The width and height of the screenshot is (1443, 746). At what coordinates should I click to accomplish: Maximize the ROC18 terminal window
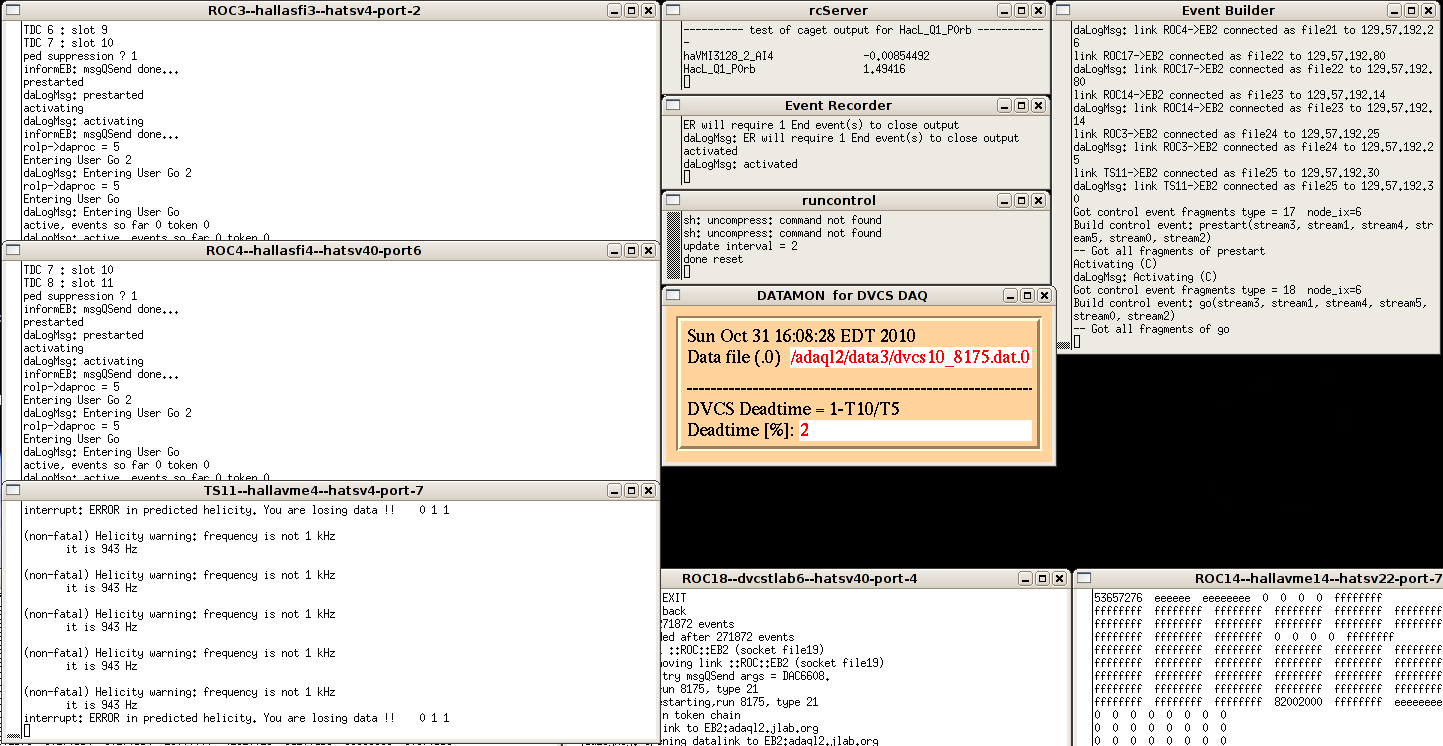[x=1041, y=578]
